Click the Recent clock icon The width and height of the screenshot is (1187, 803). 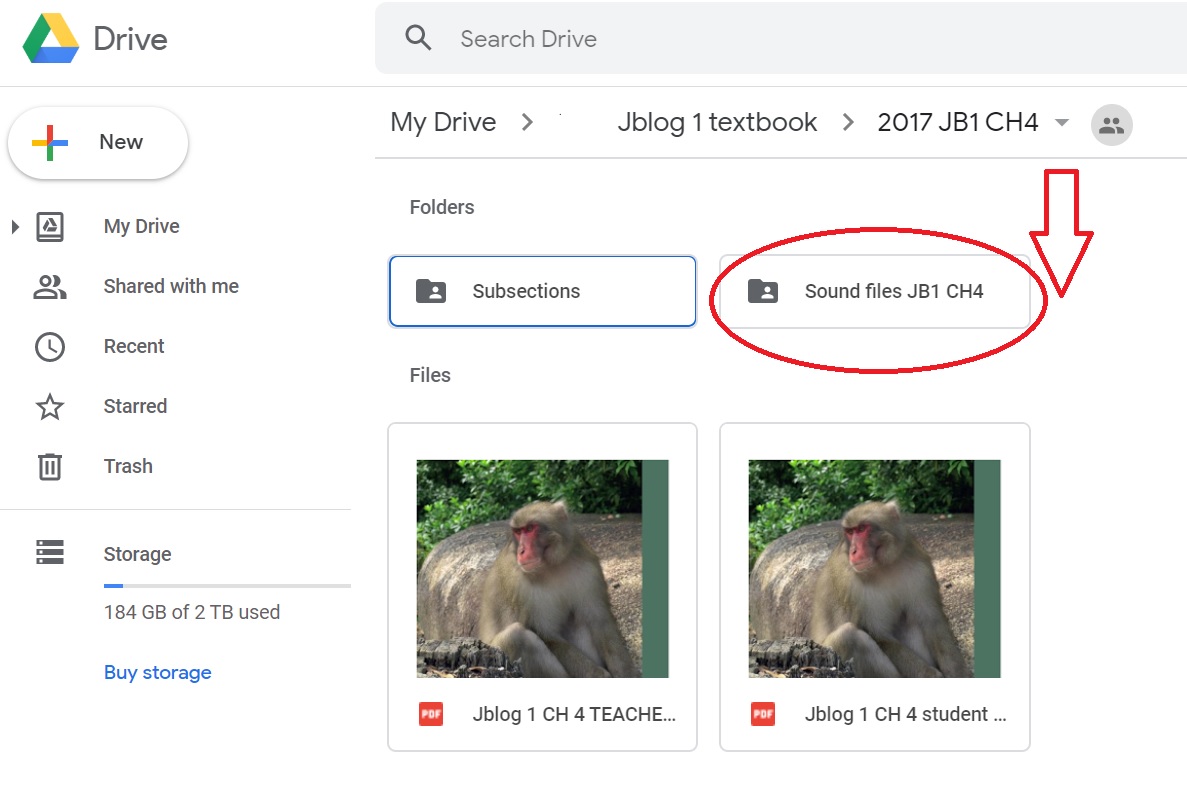(x=50, y=347)
